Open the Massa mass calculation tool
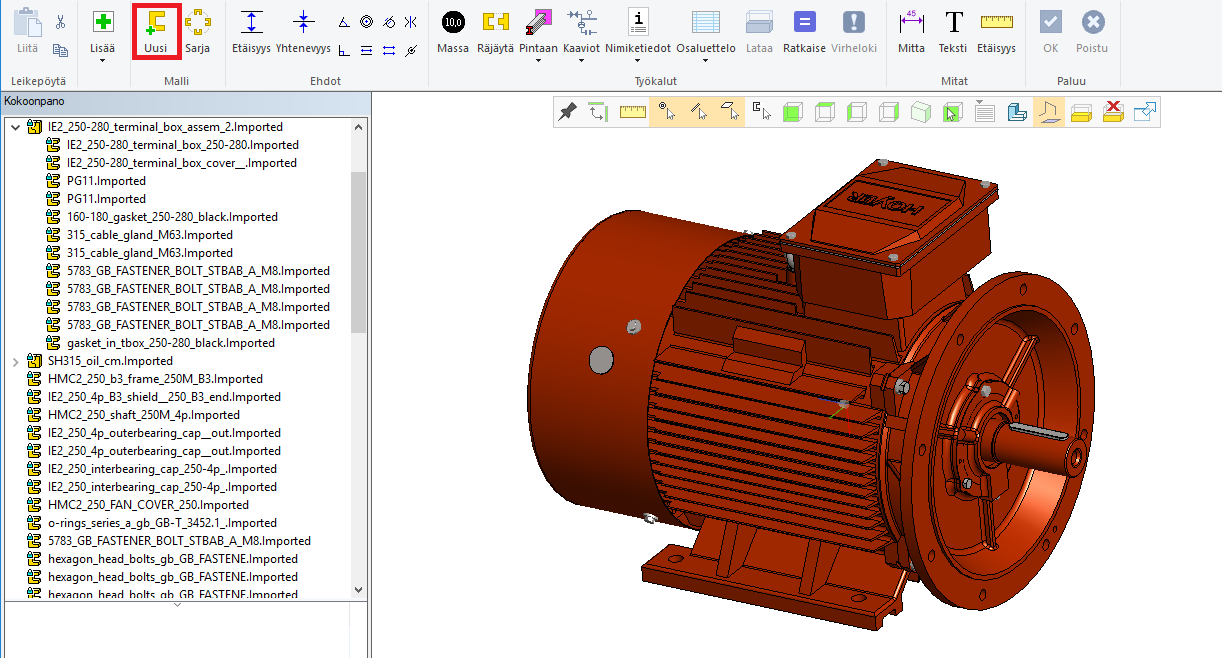The width and height of the screenshot is (1222, 658). [x=452, y=24]
